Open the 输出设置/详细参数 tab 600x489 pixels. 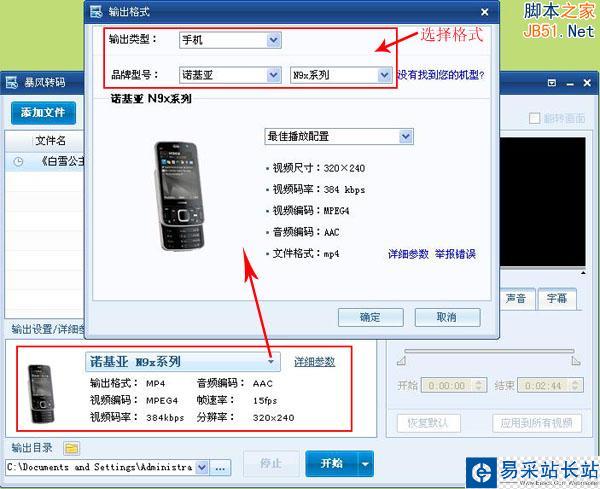click(47, 329)
